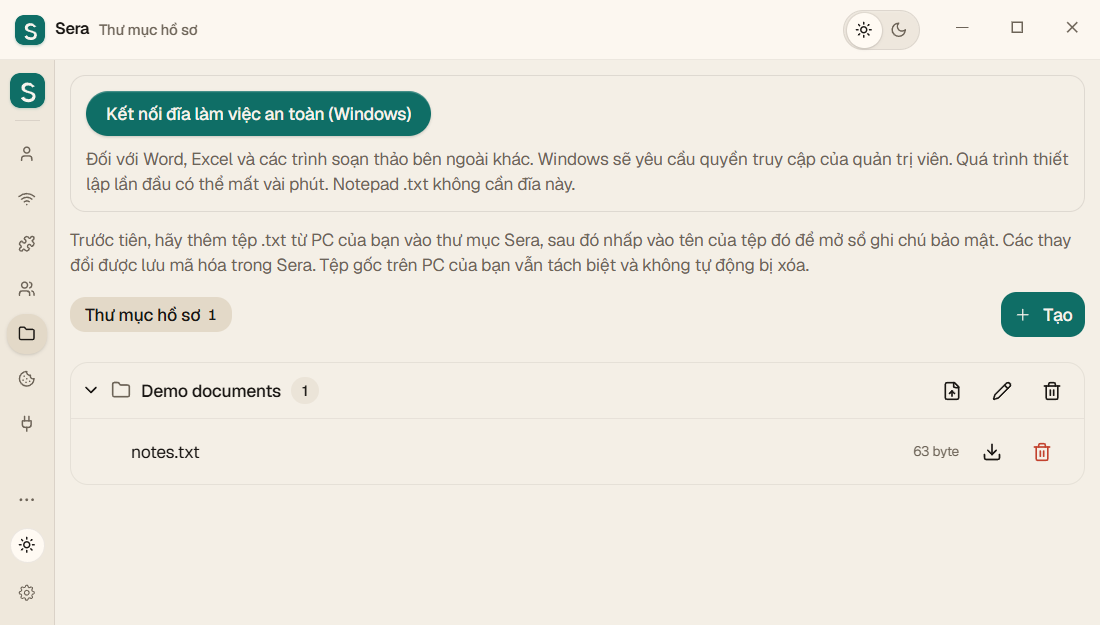Rename Demo documents with the pencil icon
Viewport: 1100px width, 625px height.
[x=1002, y=391]
